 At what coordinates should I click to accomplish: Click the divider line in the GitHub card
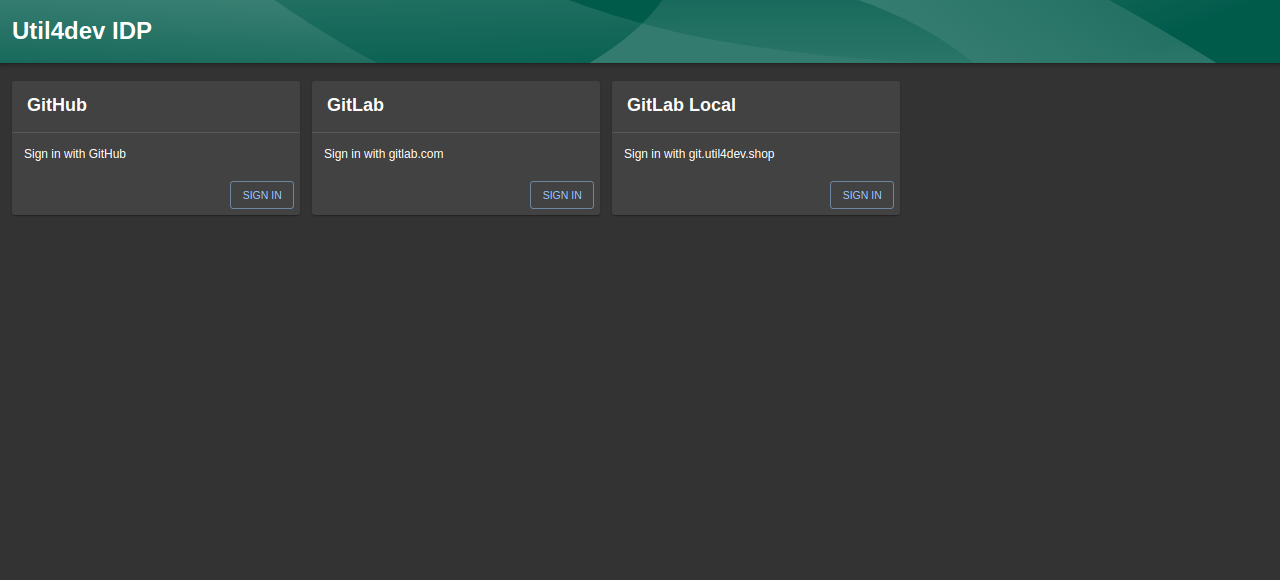[156, 132]
